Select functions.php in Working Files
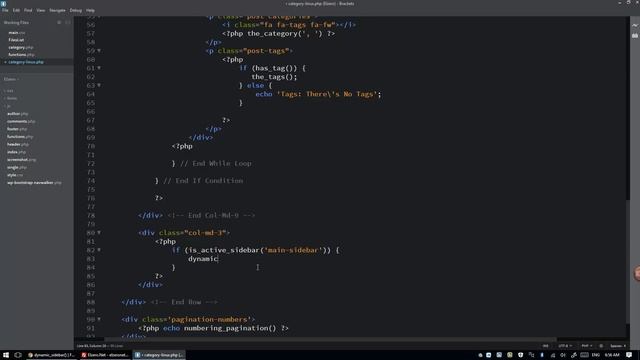 coord(21,55)
